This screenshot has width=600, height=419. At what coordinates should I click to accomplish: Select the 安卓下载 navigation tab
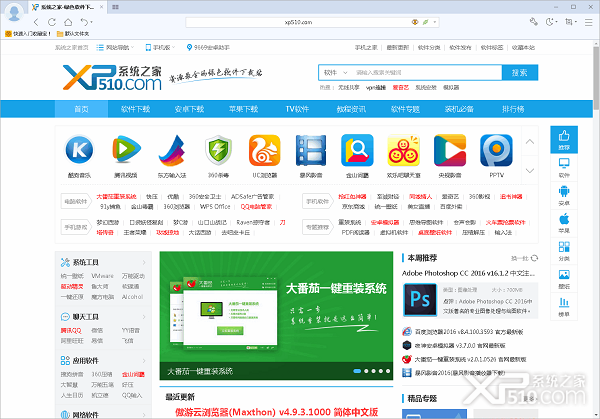(189, 109)
